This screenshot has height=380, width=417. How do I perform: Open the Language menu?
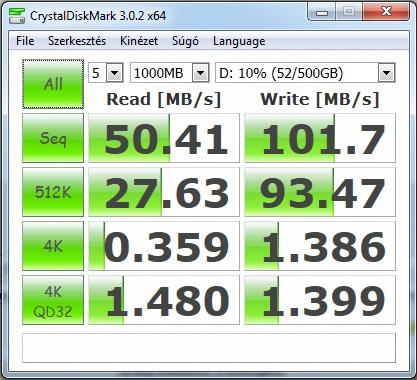[x=239, y=41]
